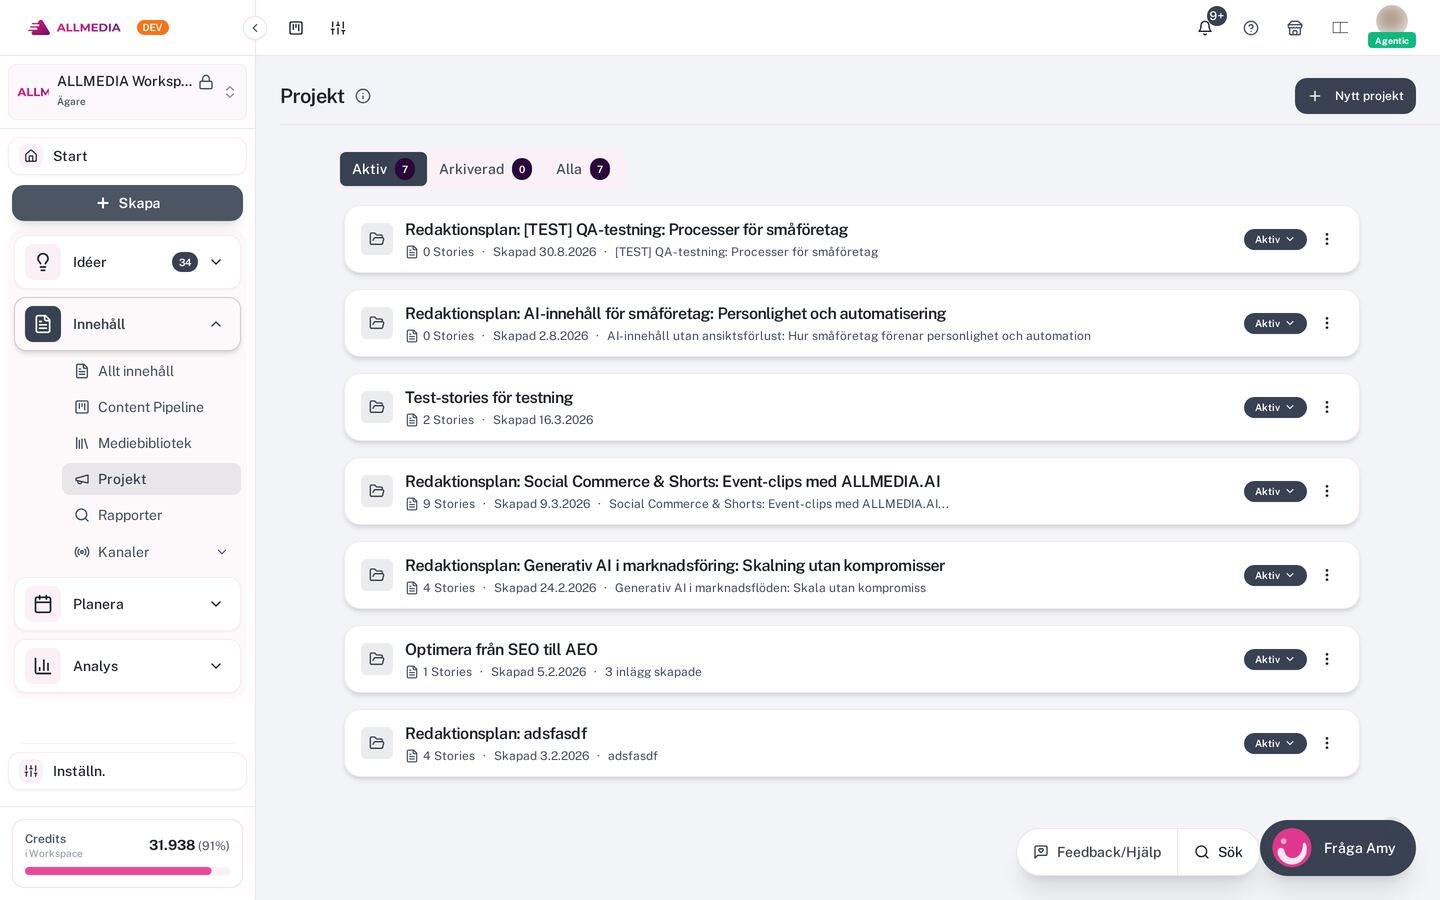1440x900 pixels.
Task: Click the Skapa button
Action: click(x=127, y=203)
